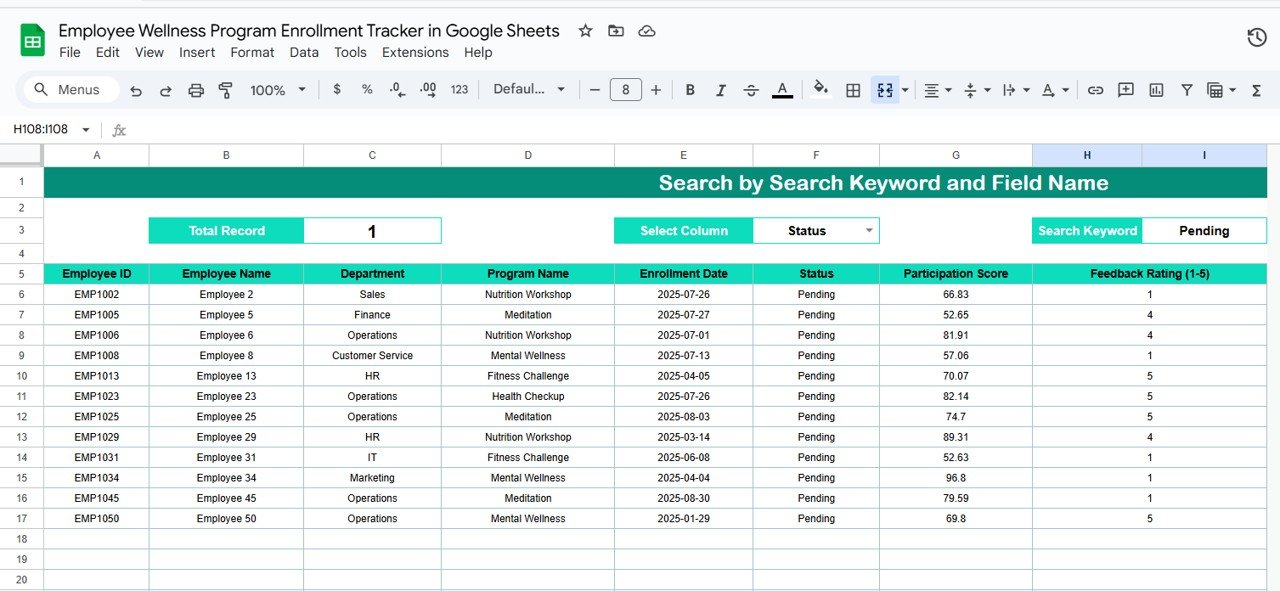Increase font size with plus button

click(x=656, y=90)
